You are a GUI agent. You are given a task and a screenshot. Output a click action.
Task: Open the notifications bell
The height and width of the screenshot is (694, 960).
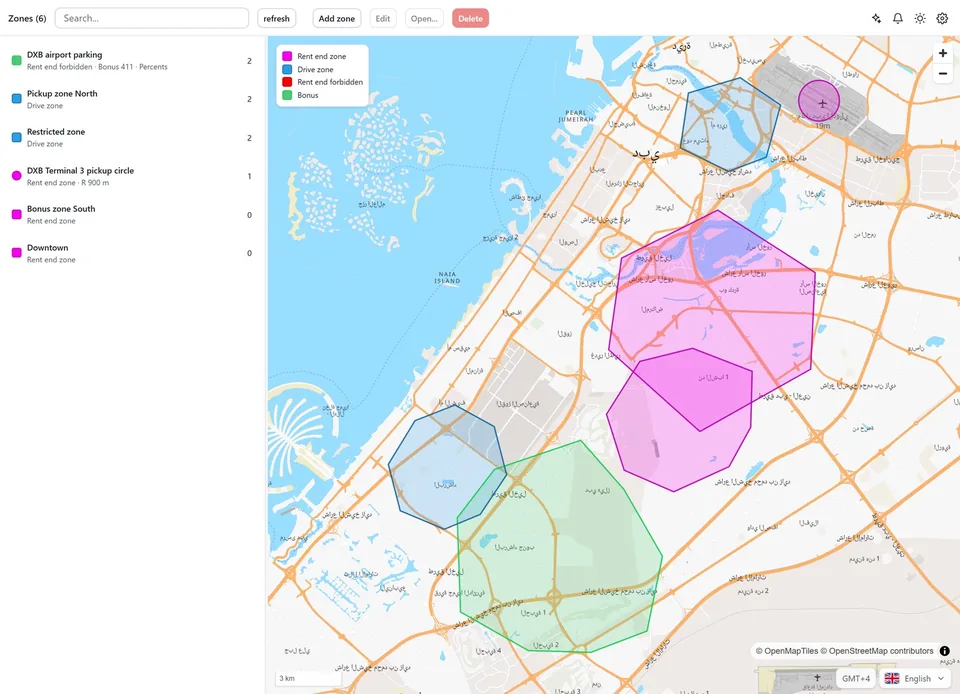[x=898, y=18]
